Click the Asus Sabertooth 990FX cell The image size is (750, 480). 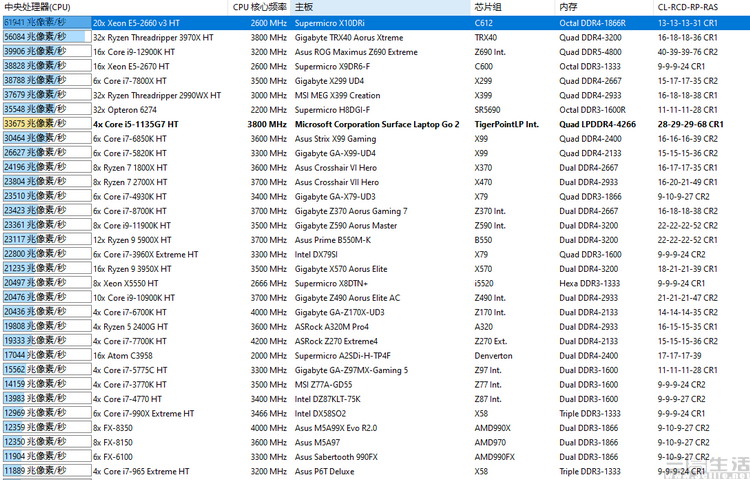(336, 457)
